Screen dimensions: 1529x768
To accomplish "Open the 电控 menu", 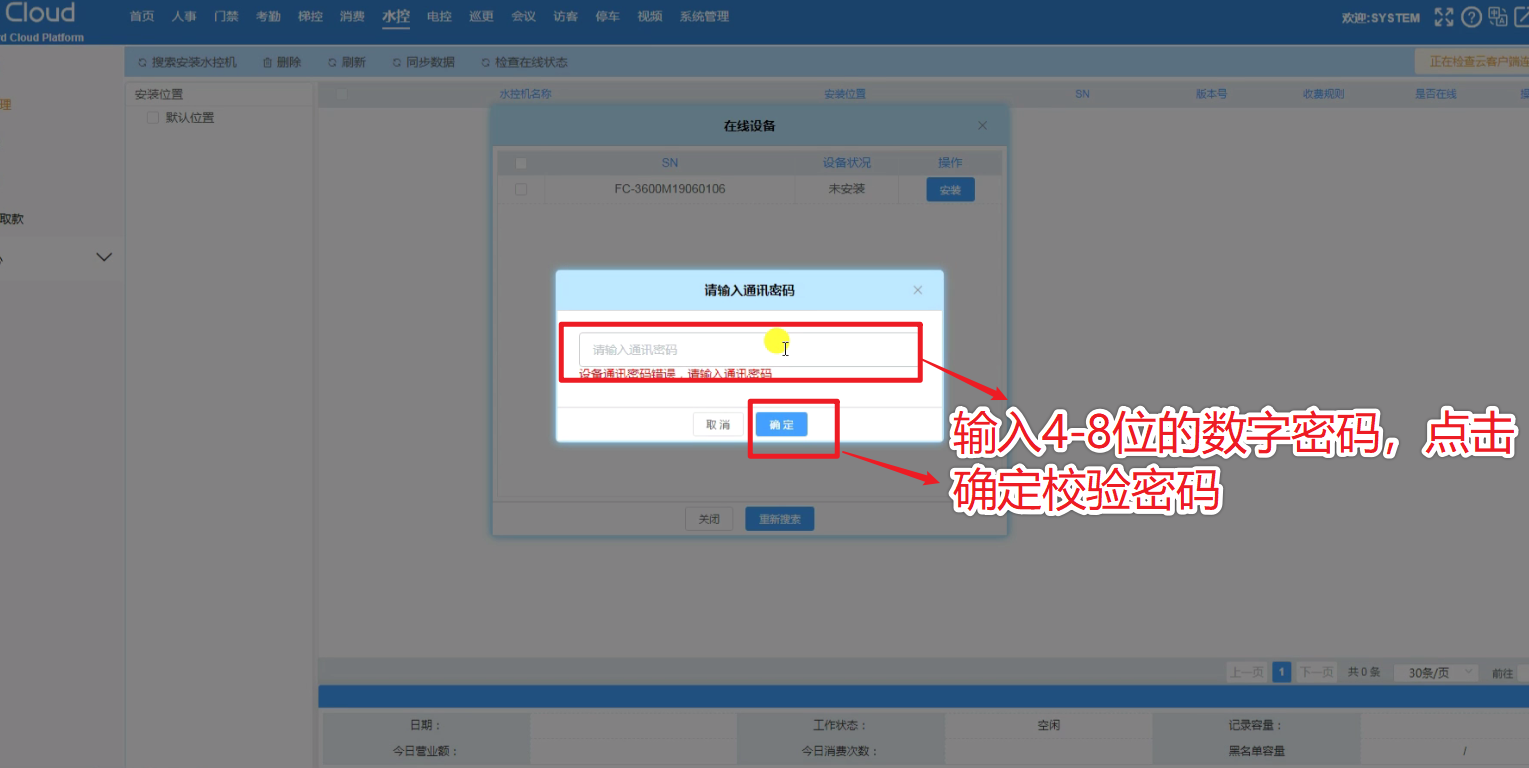I will click(439, 17).
